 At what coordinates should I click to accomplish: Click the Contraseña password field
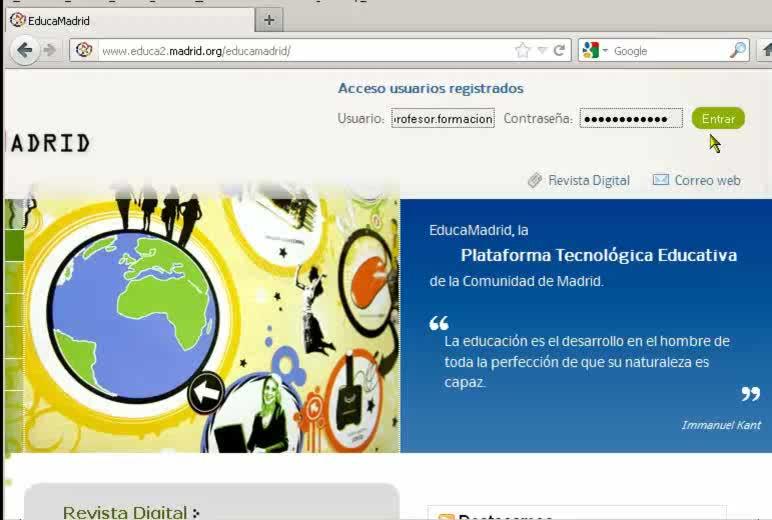tap(631, 118)
